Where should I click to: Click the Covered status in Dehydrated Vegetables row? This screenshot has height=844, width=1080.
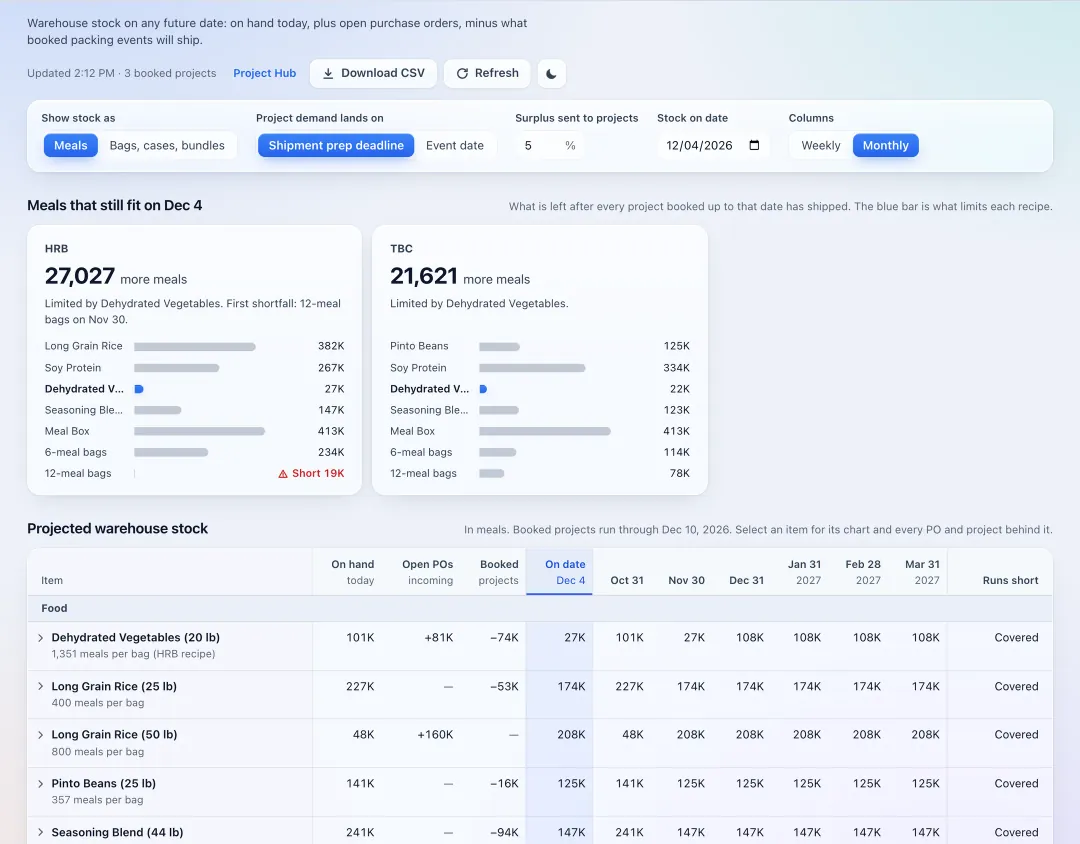1016,637
